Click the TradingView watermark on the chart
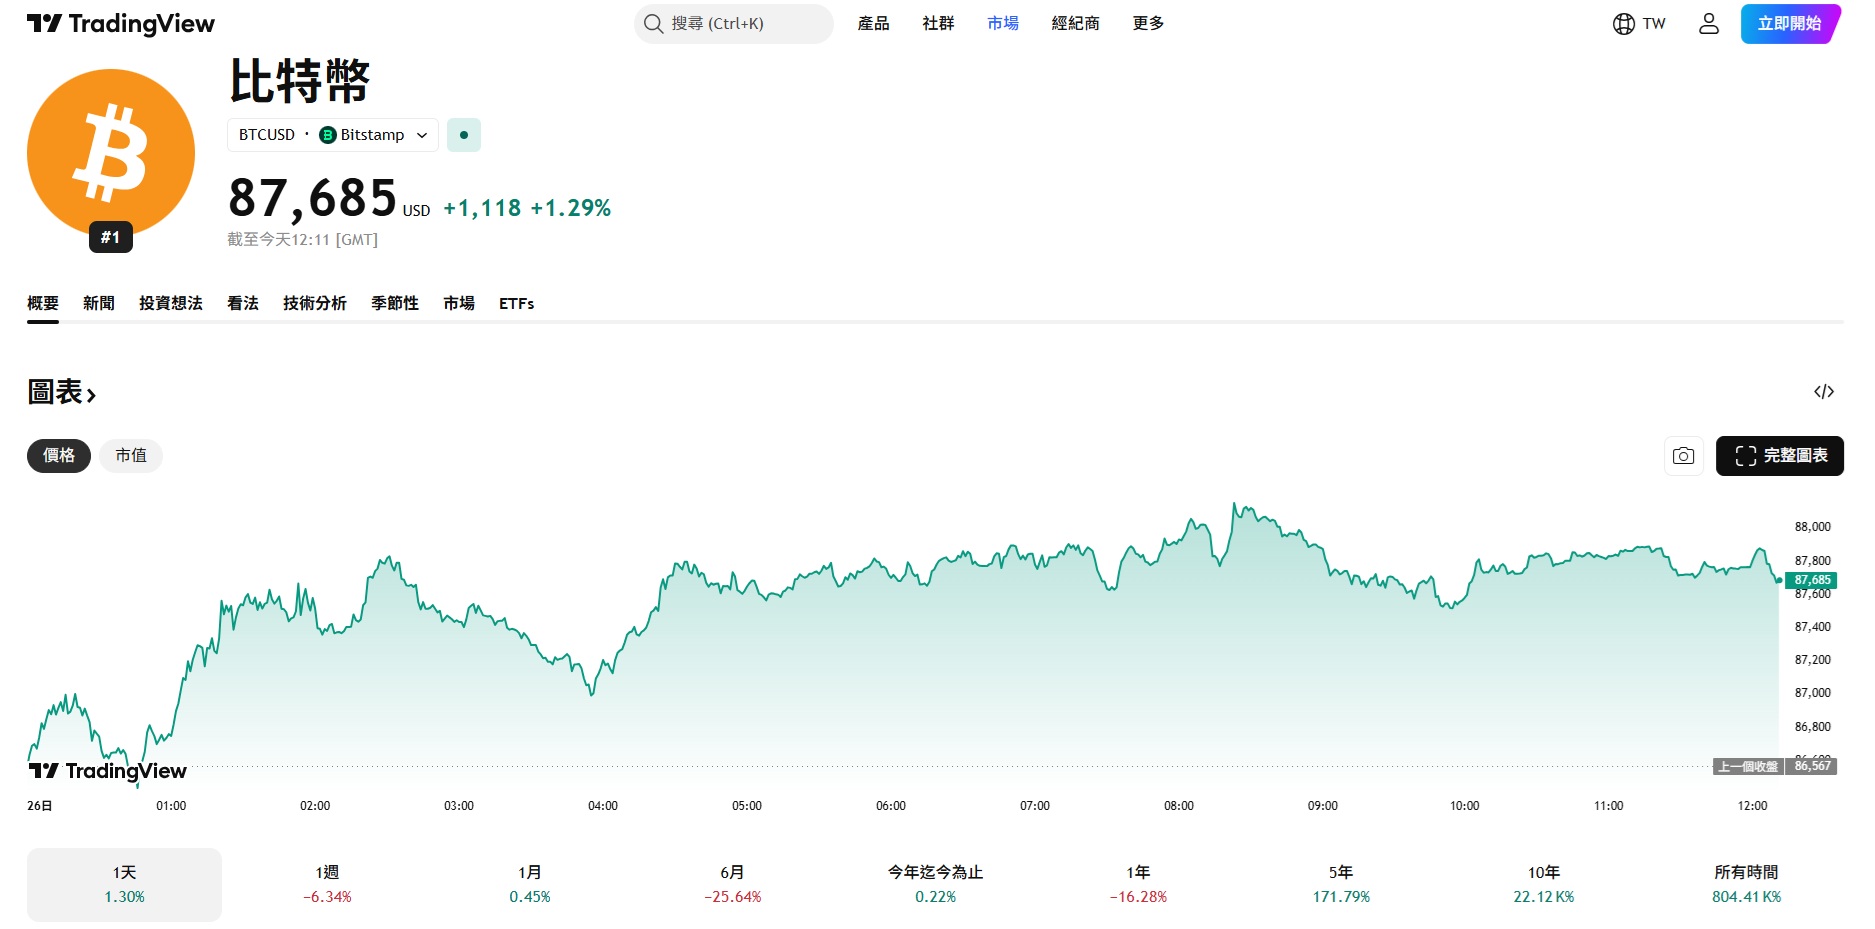 106,771
